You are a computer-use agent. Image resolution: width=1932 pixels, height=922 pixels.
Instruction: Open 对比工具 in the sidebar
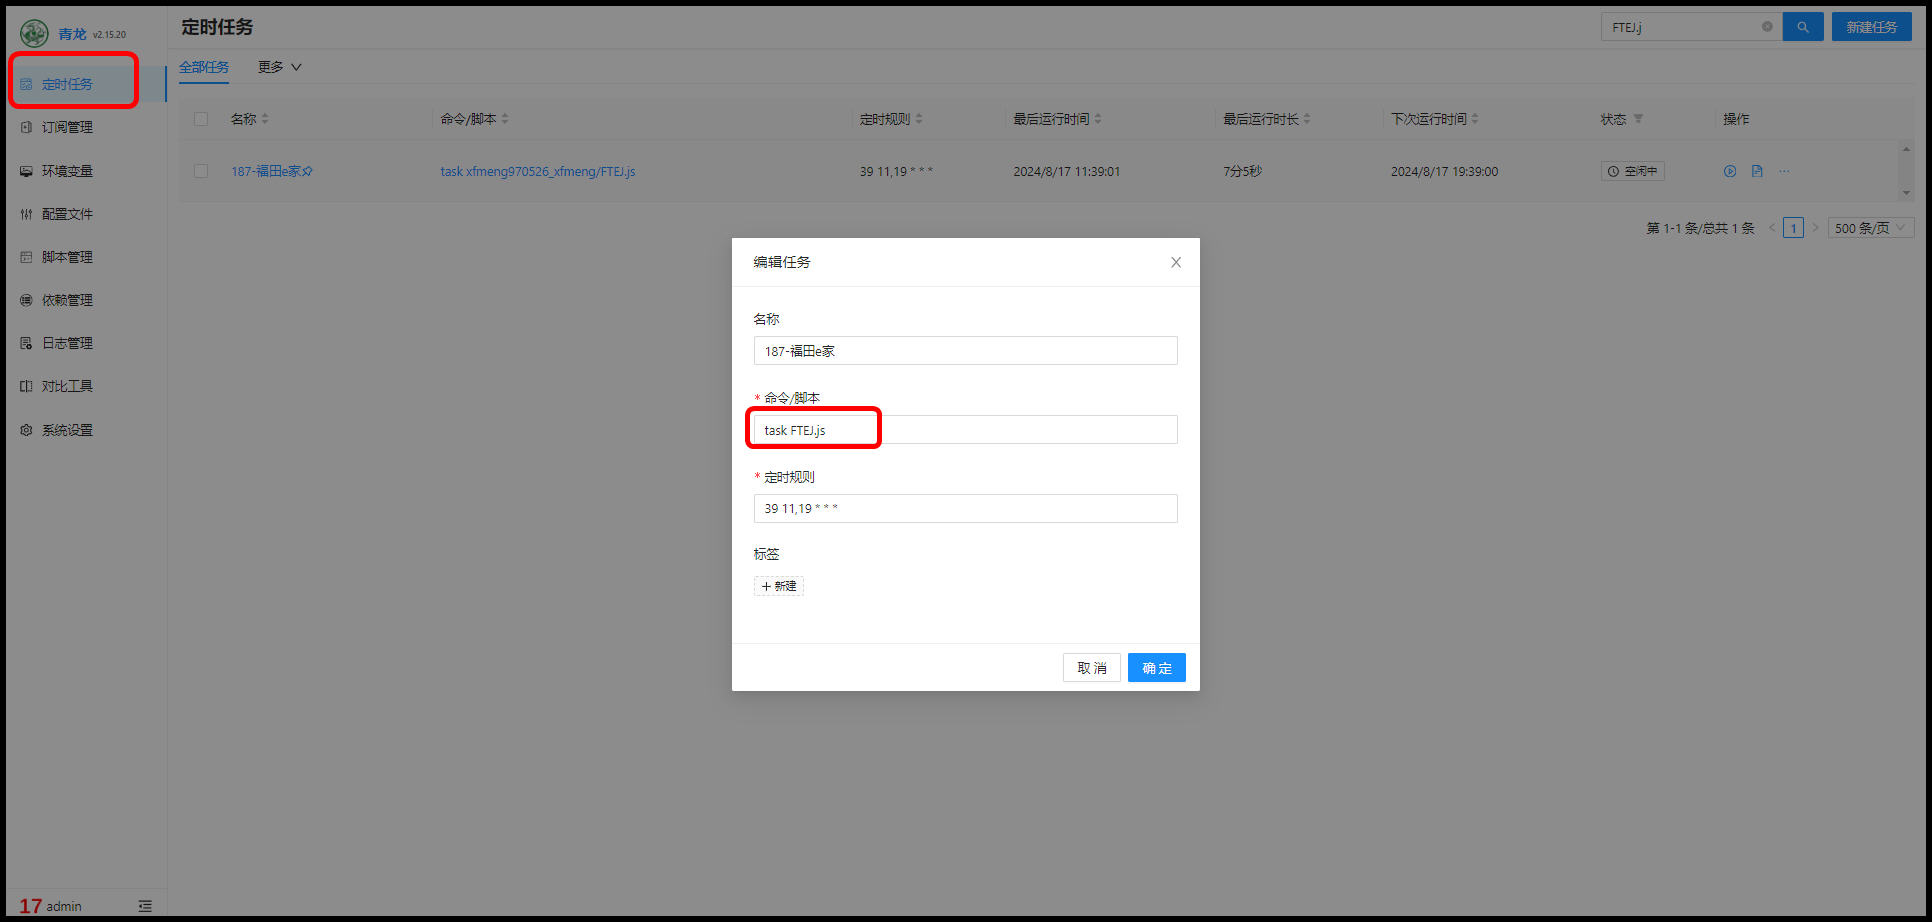coord(67,386)
